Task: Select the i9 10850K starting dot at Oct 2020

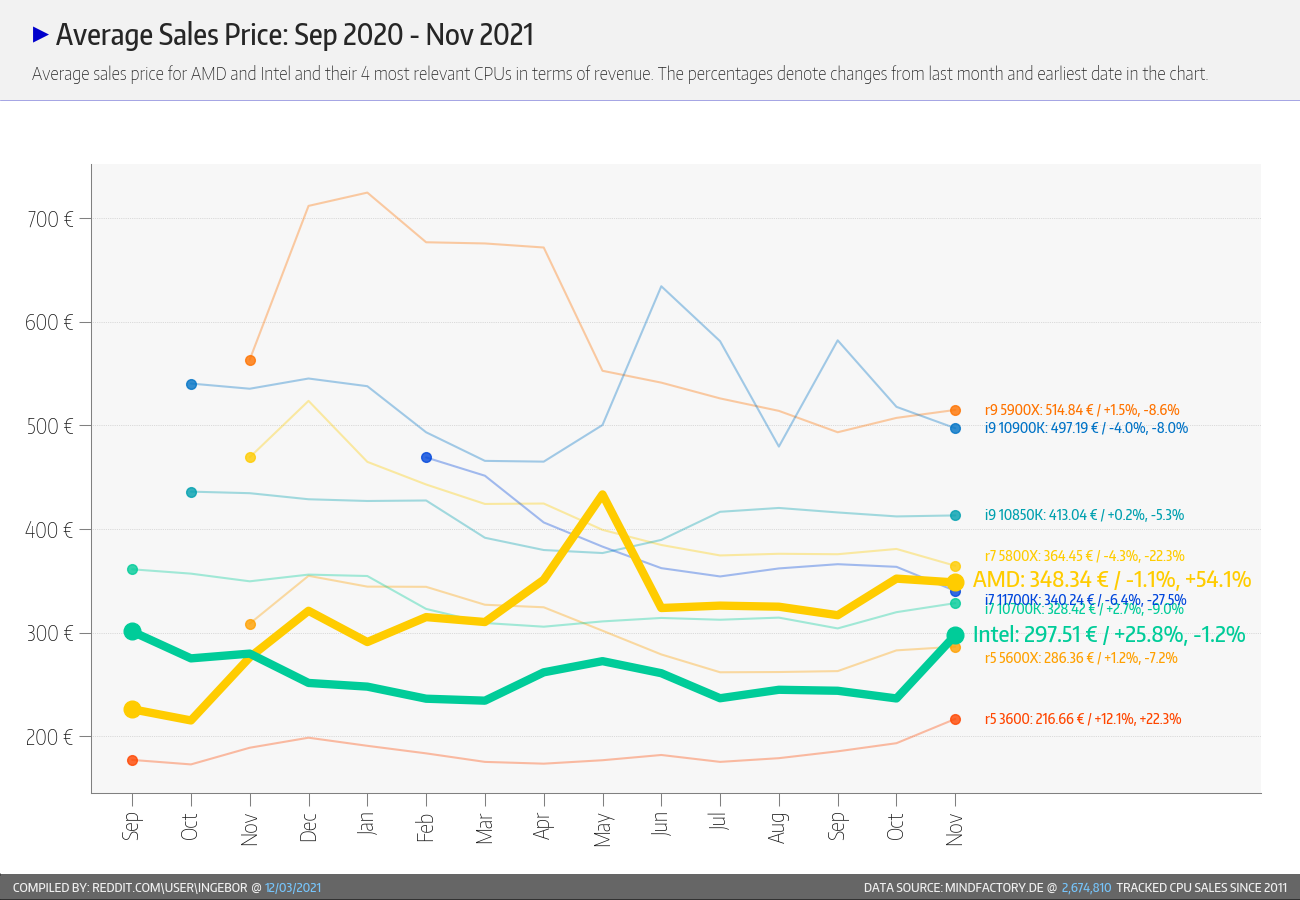Action: coord(191,492)
